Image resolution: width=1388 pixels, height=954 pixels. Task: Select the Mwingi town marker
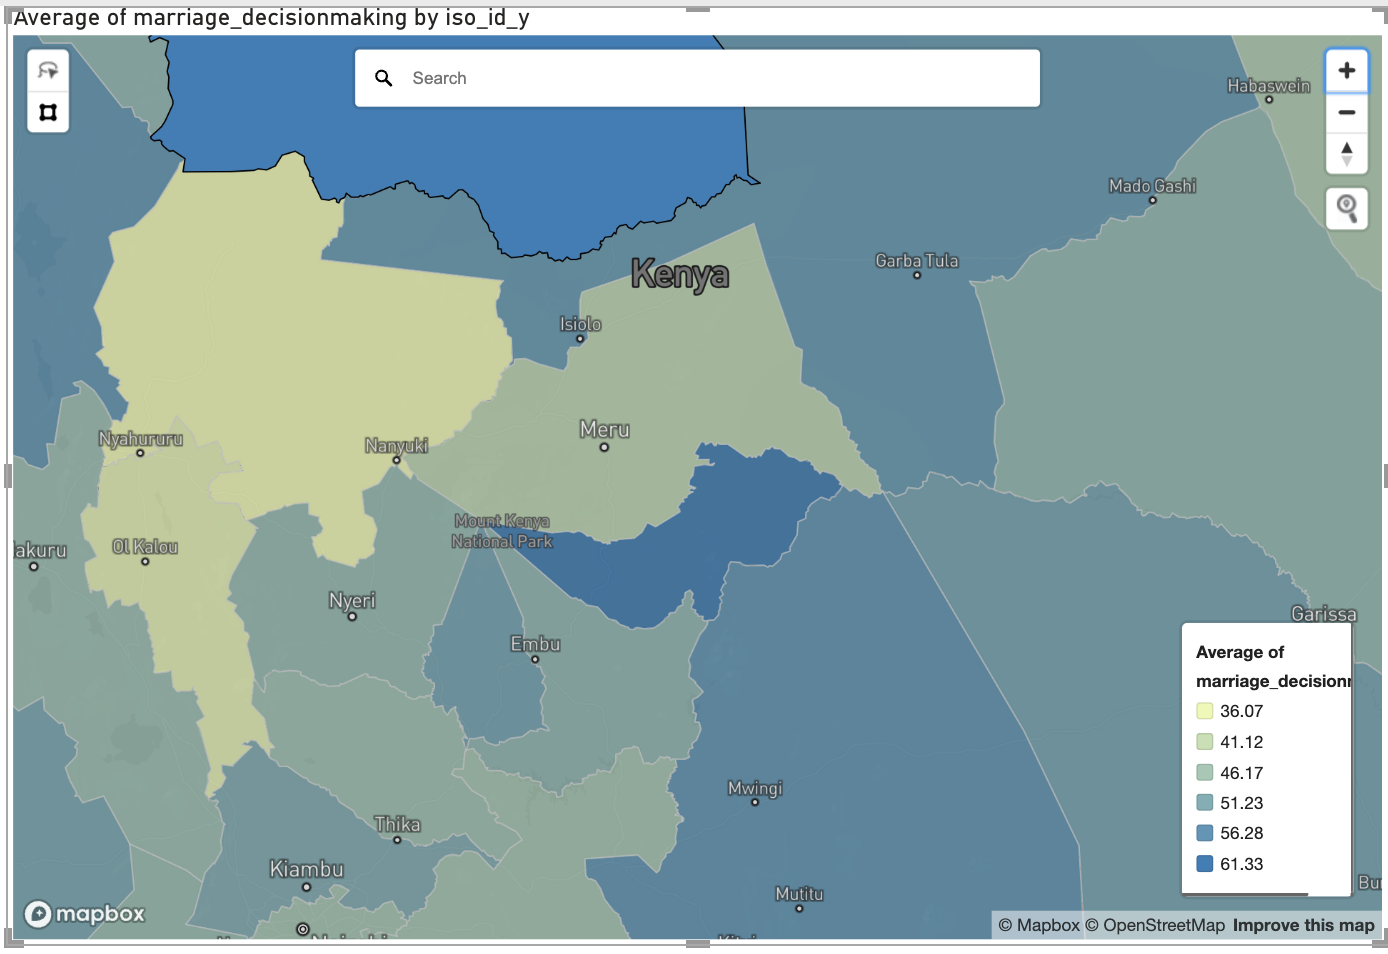click(755, 800)
